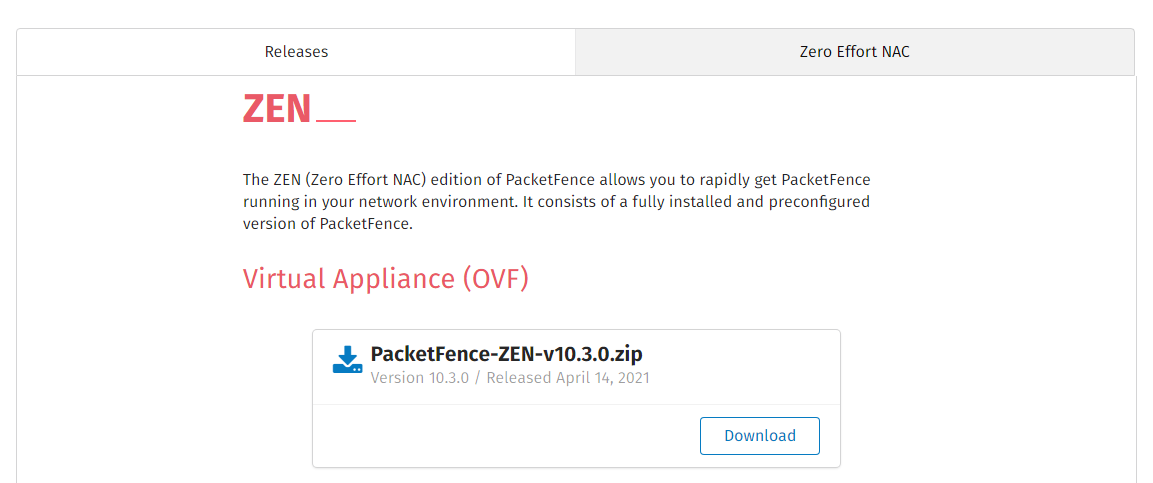Click the ZEN heading
1153x483 pixels.
(277, 108)
